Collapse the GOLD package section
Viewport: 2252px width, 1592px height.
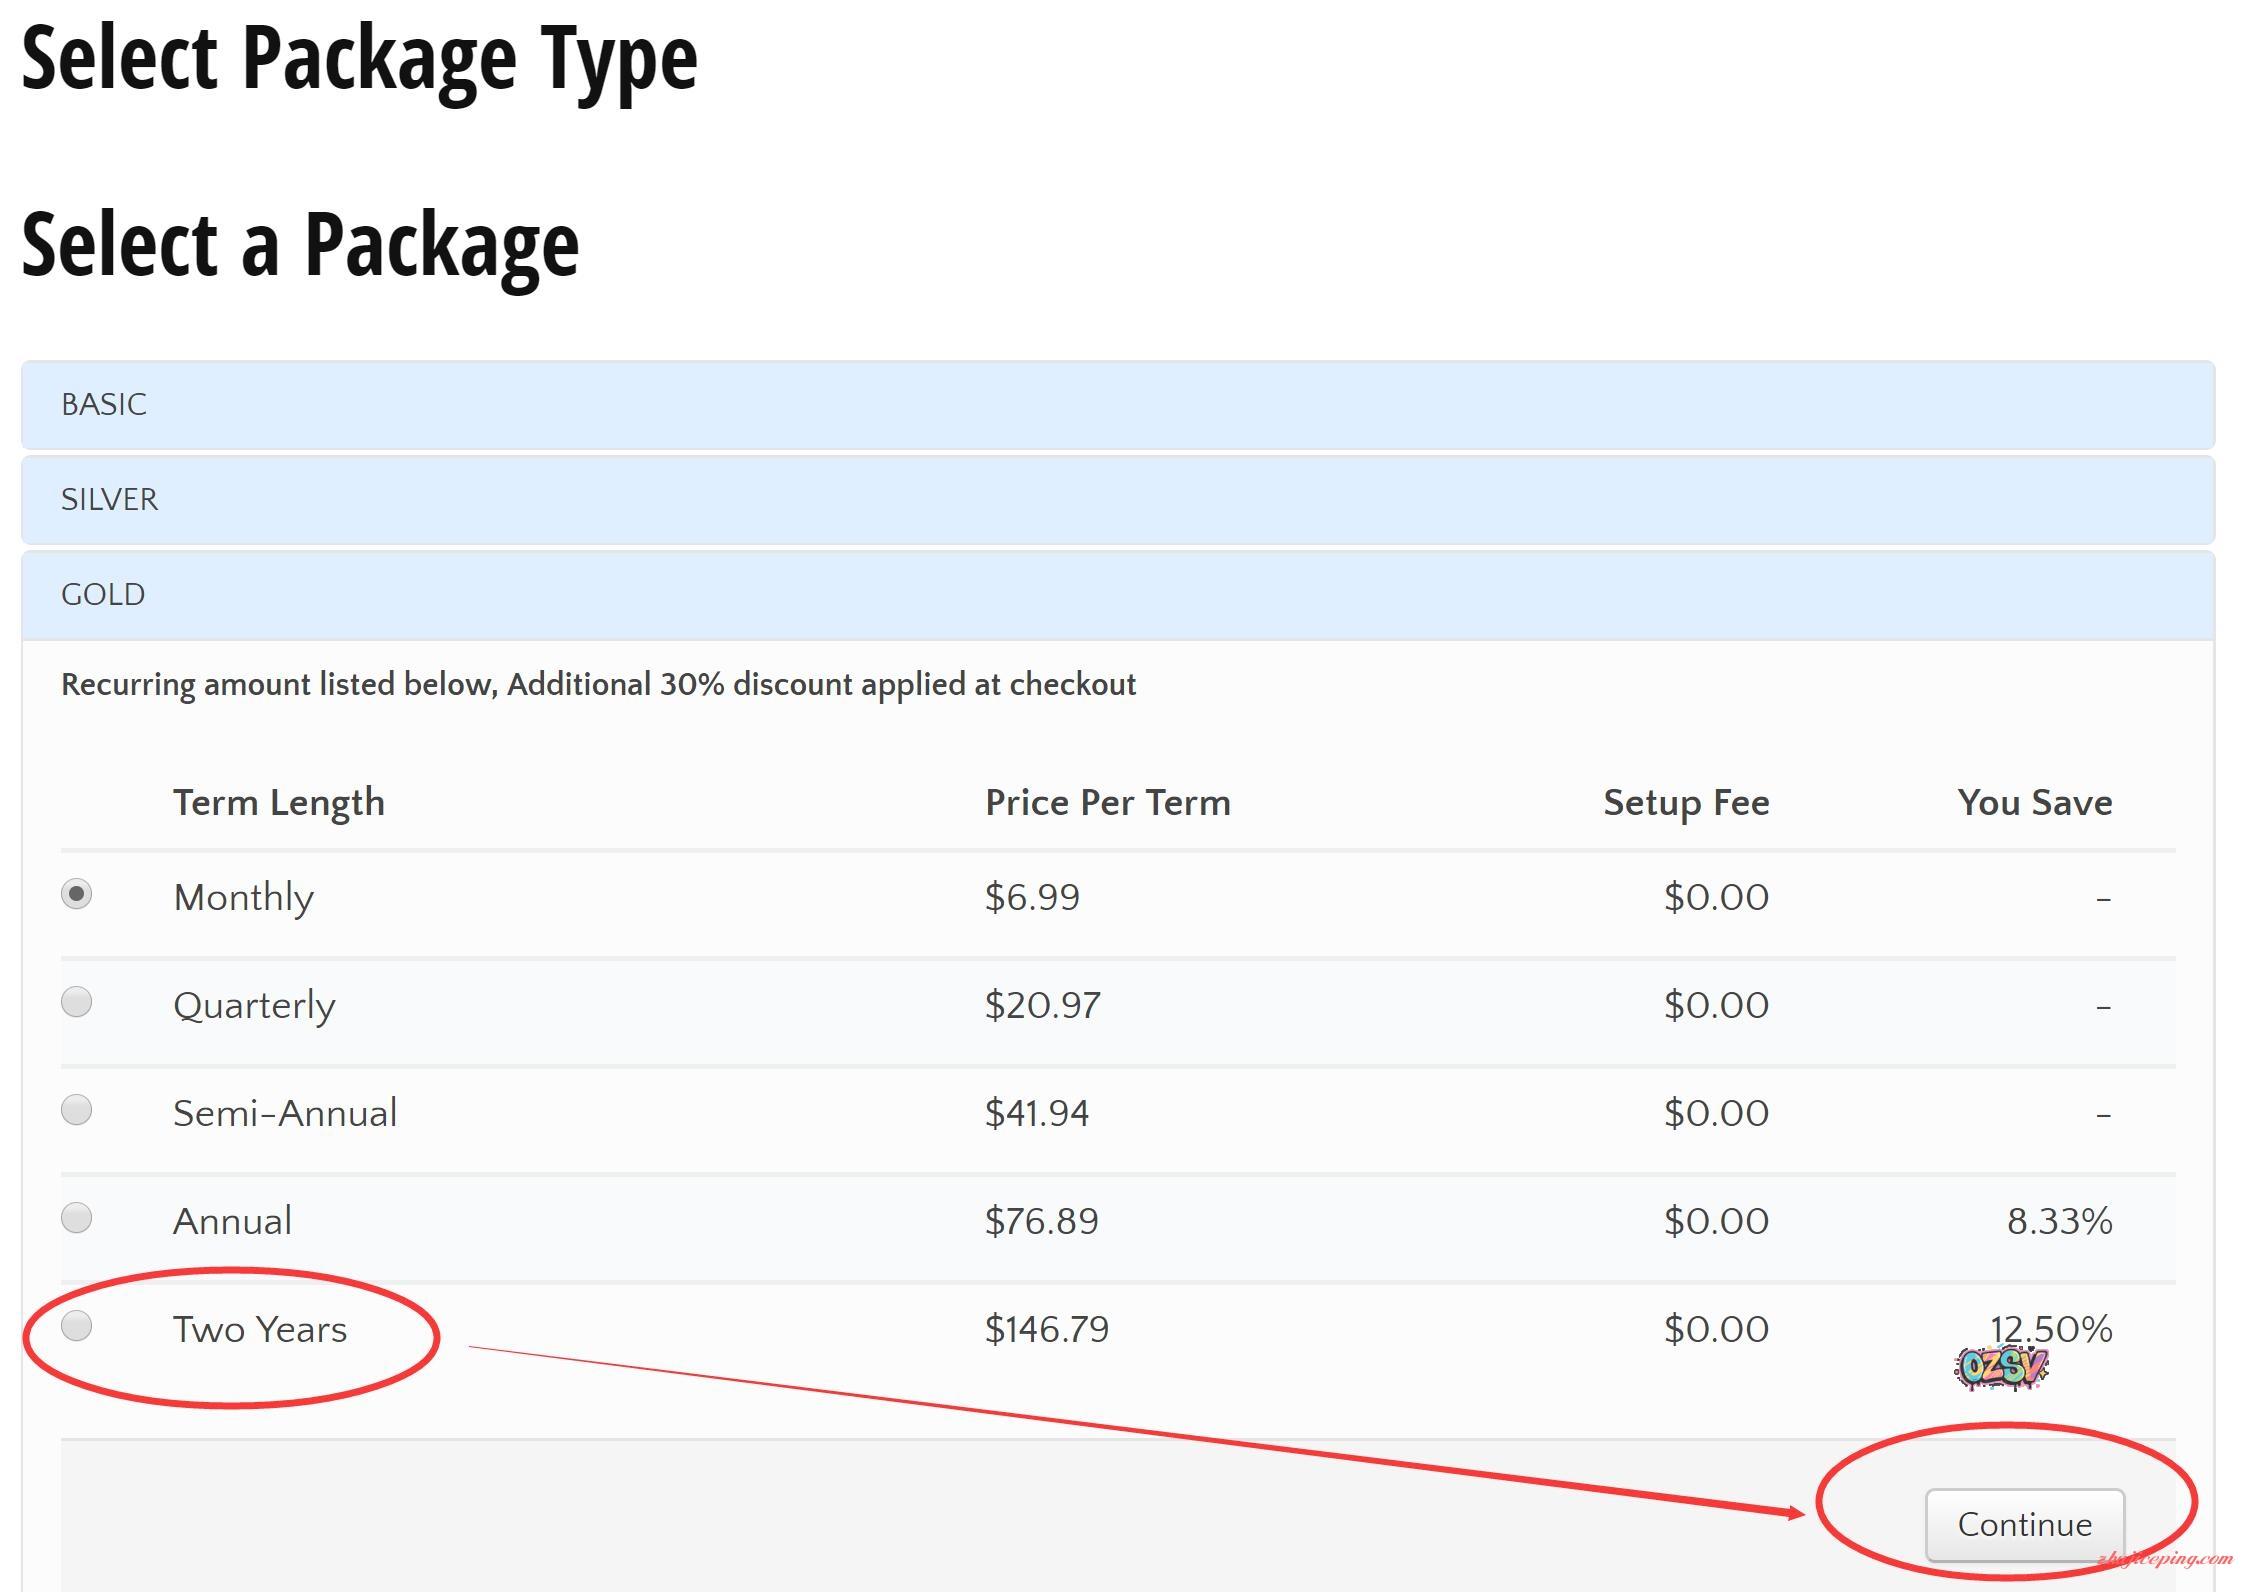[x=103, y=595]
